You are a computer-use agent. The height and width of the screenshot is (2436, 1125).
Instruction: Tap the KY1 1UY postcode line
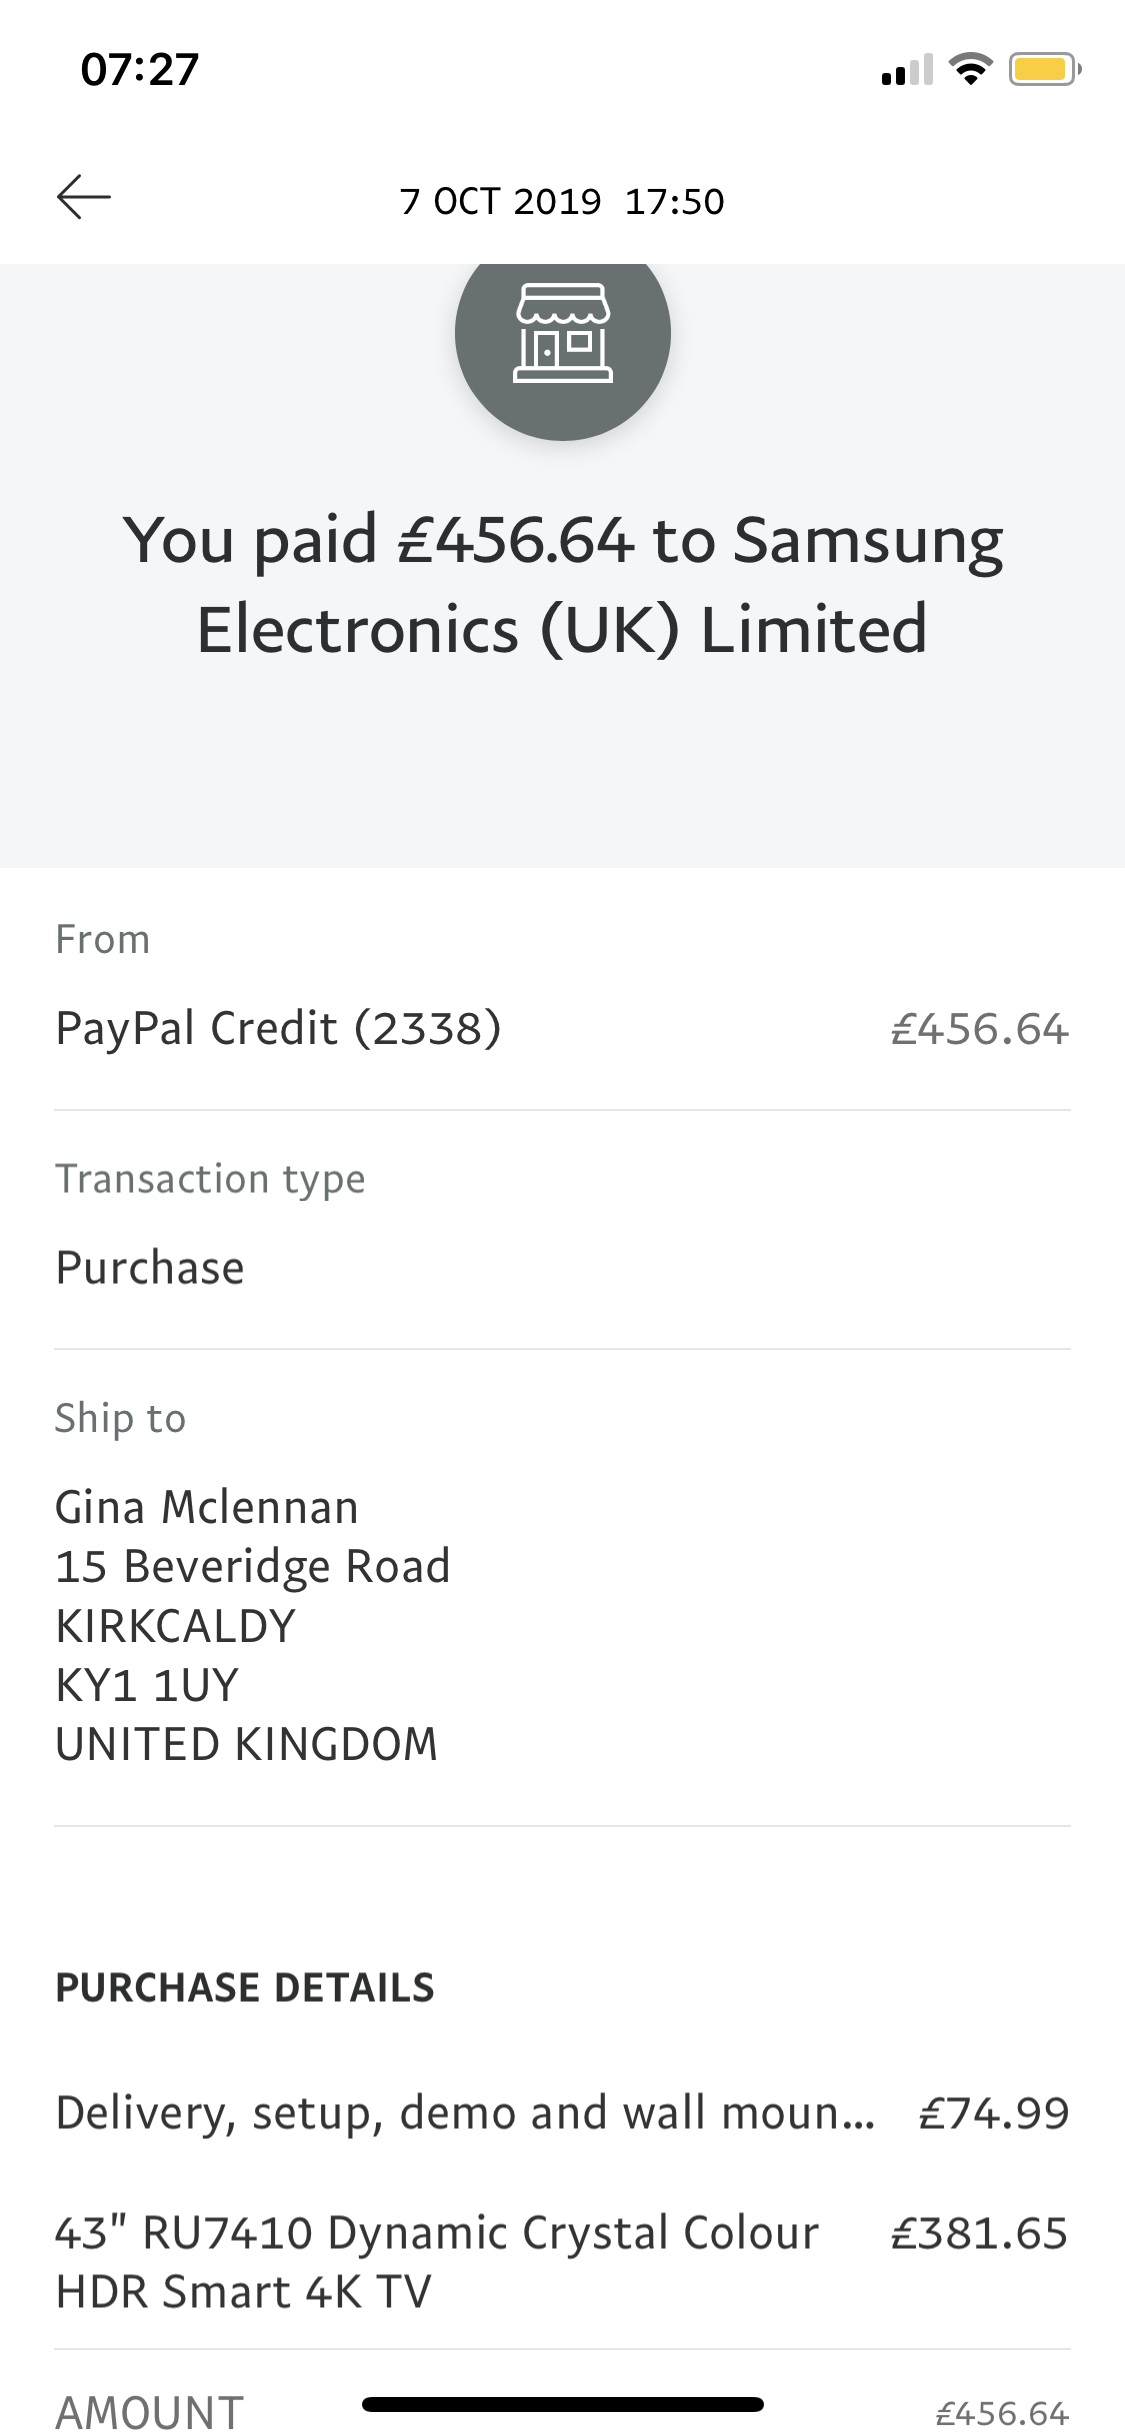[x=147, y=1685]
